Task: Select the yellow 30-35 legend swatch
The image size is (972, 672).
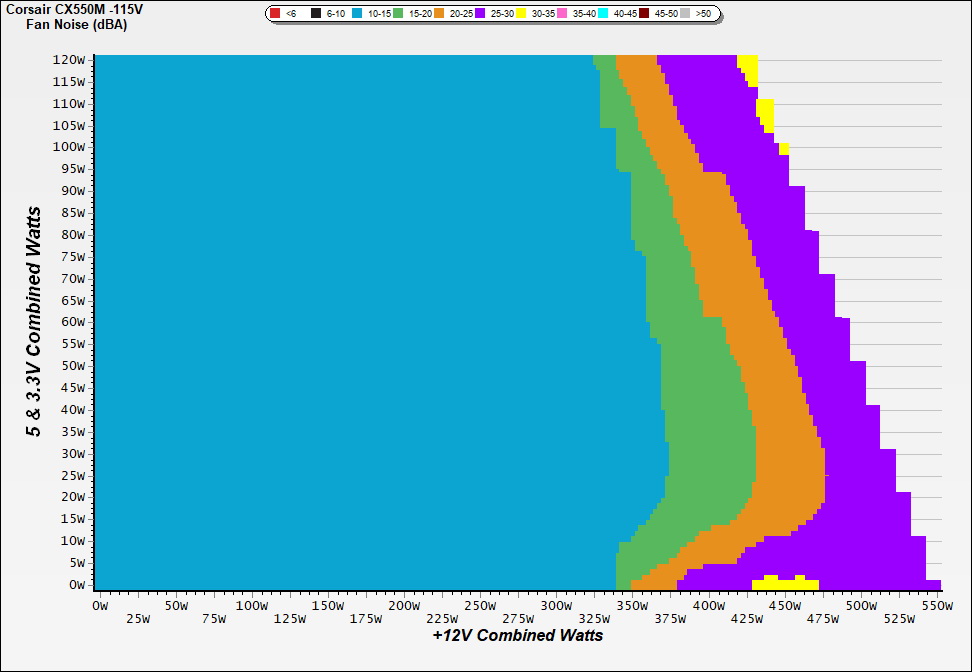Action: click(x=522, y=14)
